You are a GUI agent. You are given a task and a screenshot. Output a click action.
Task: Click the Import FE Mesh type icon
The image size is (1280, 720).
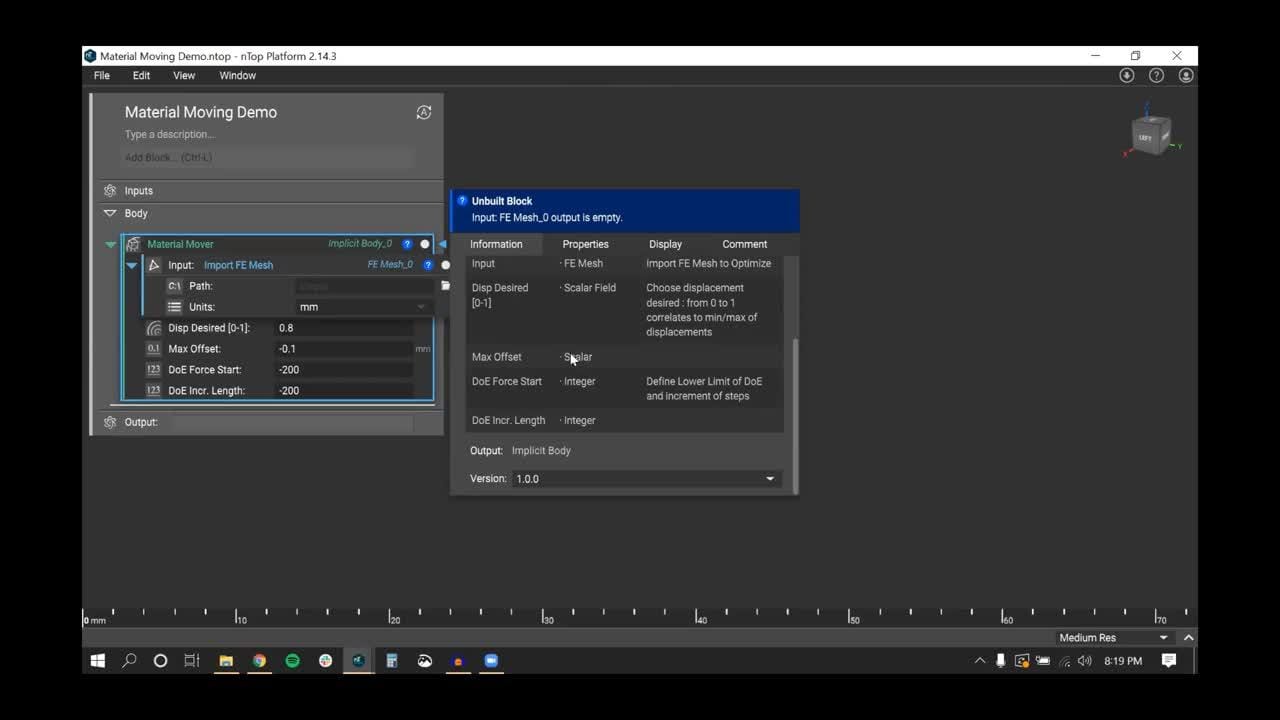(x=153, y=265)
